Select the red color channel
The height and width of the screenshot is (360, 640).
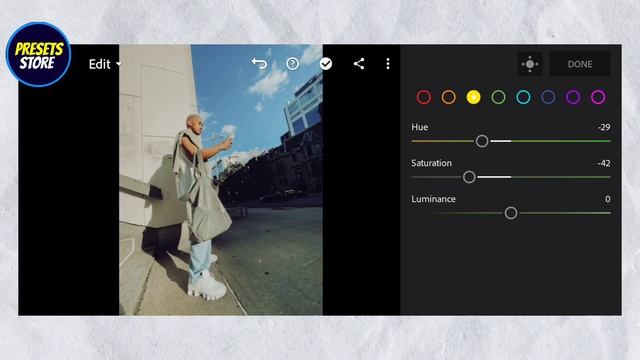pyautogui.click(x=424, y=97)
